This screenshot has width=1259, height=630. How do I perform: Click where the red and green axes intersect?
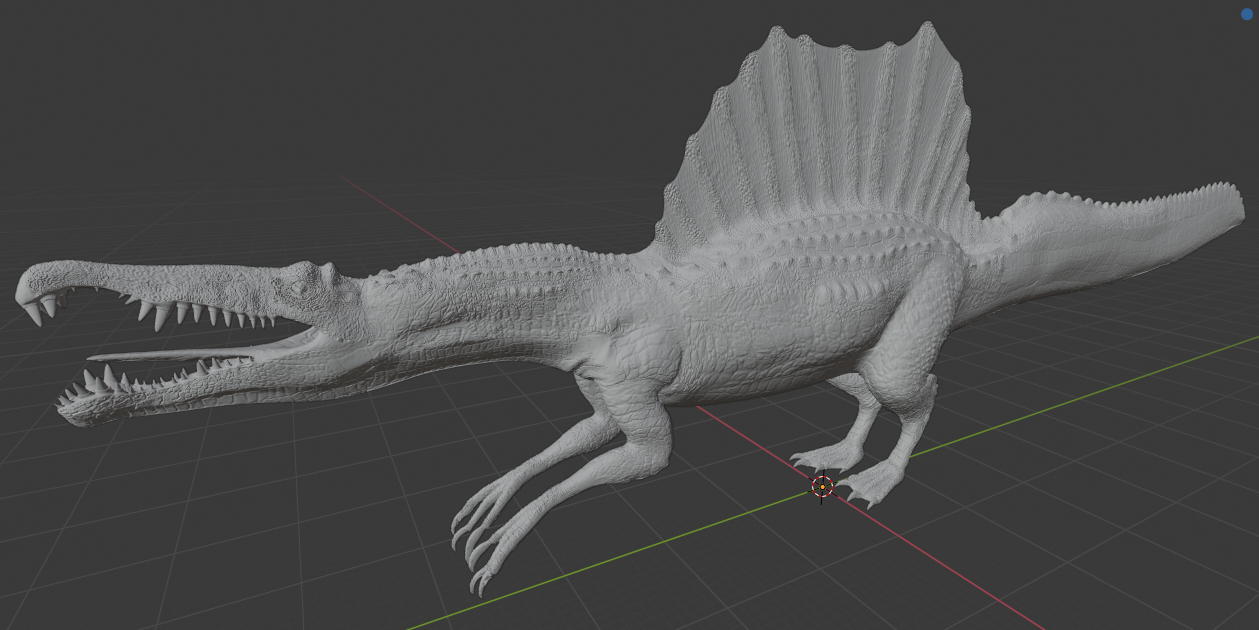[822, 487]
